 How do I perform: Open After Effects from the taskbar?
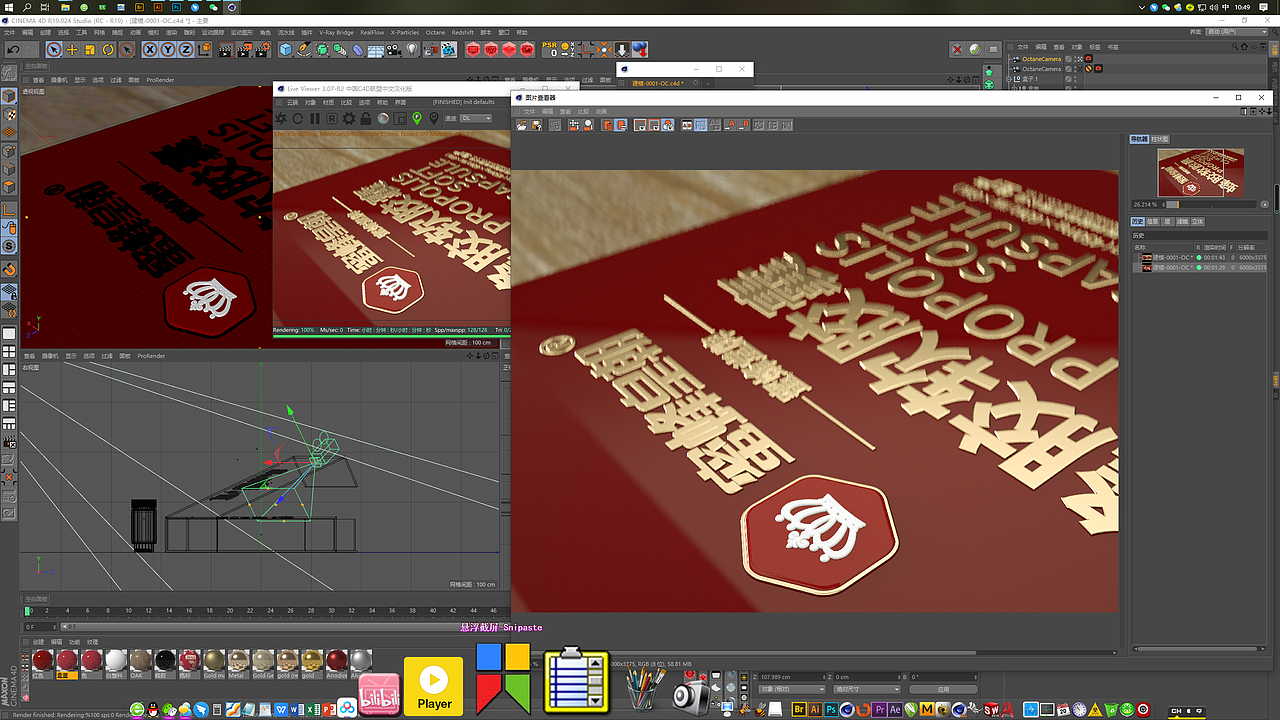895,709
